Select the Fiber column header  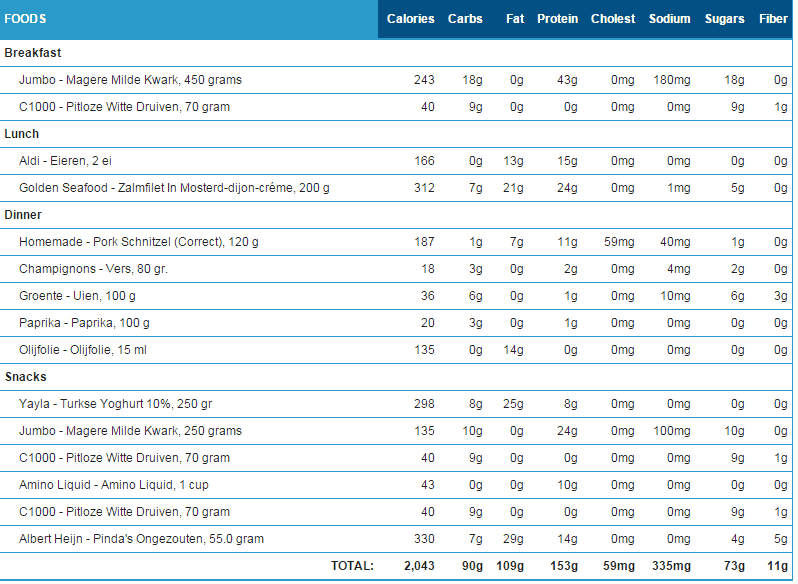click(773, 19)
